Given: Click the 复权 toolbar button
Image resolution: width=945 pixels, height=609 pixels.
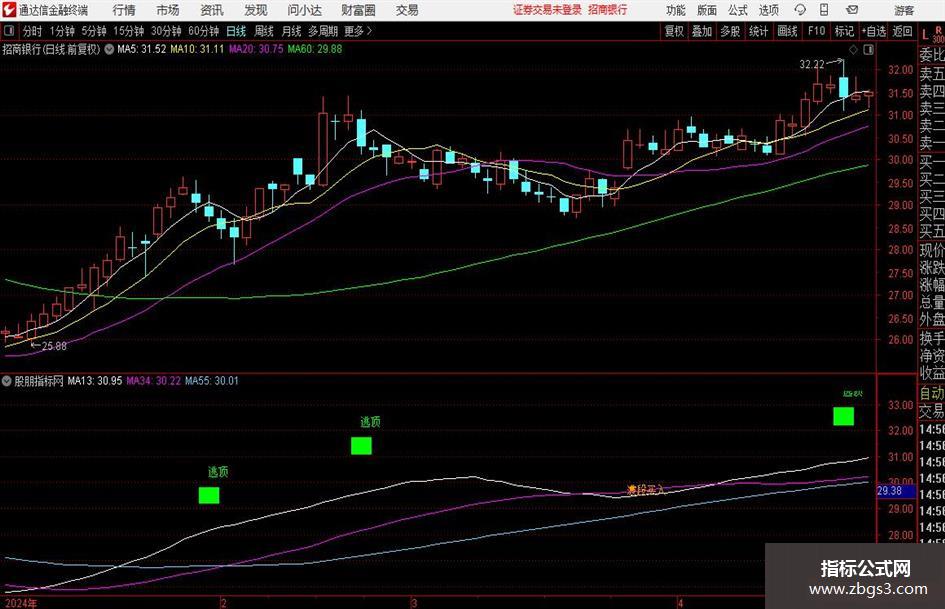Looking at the screenshot, I should click(674, 31).
